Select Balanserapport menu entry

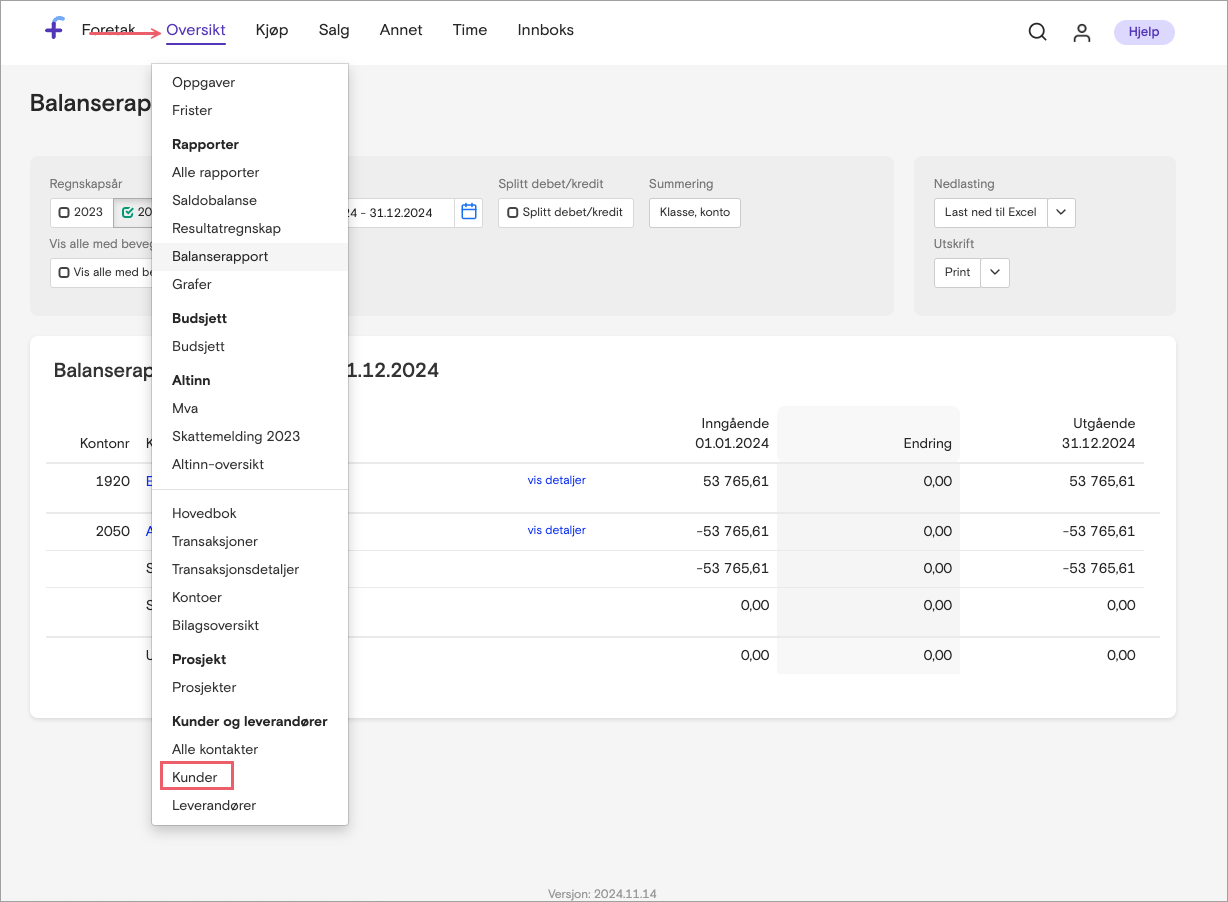(250, 256)
